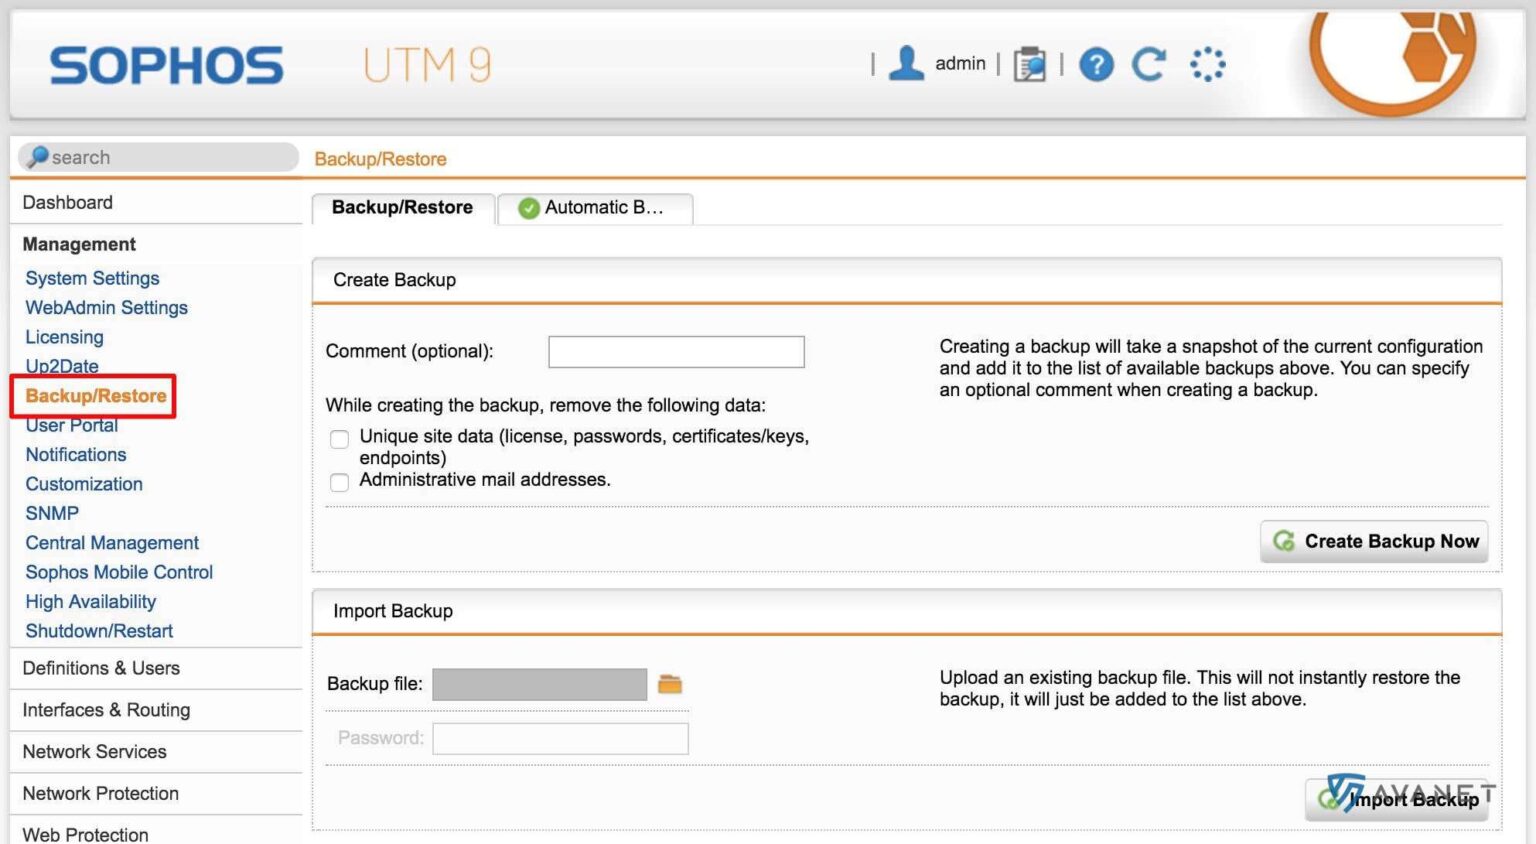
Task: Click inside the Comment input field
Action: [x=675, y=351]
